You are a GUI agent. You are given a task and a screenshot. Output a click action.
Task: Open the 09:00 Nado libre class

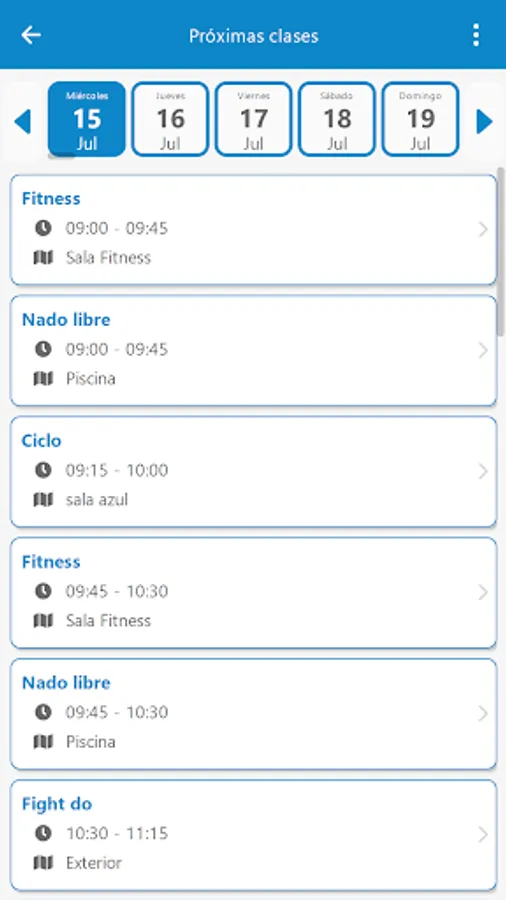coord(253,351)
